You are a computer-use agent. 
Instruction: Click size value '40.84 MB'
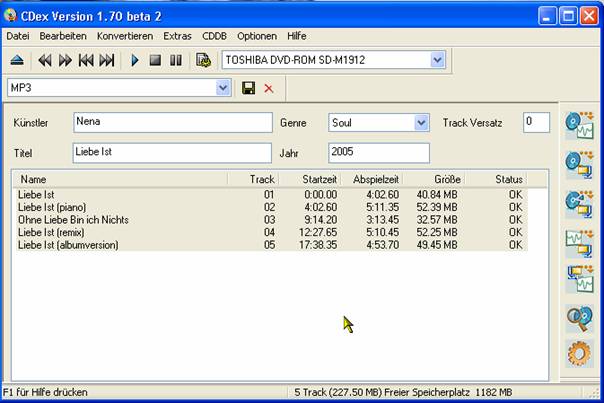click(437, 195)
